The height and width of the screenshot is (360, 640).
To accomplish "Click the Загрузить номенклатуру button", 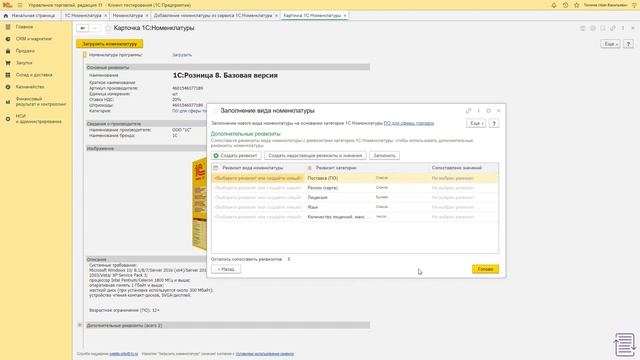I will [x=110, y=44].
